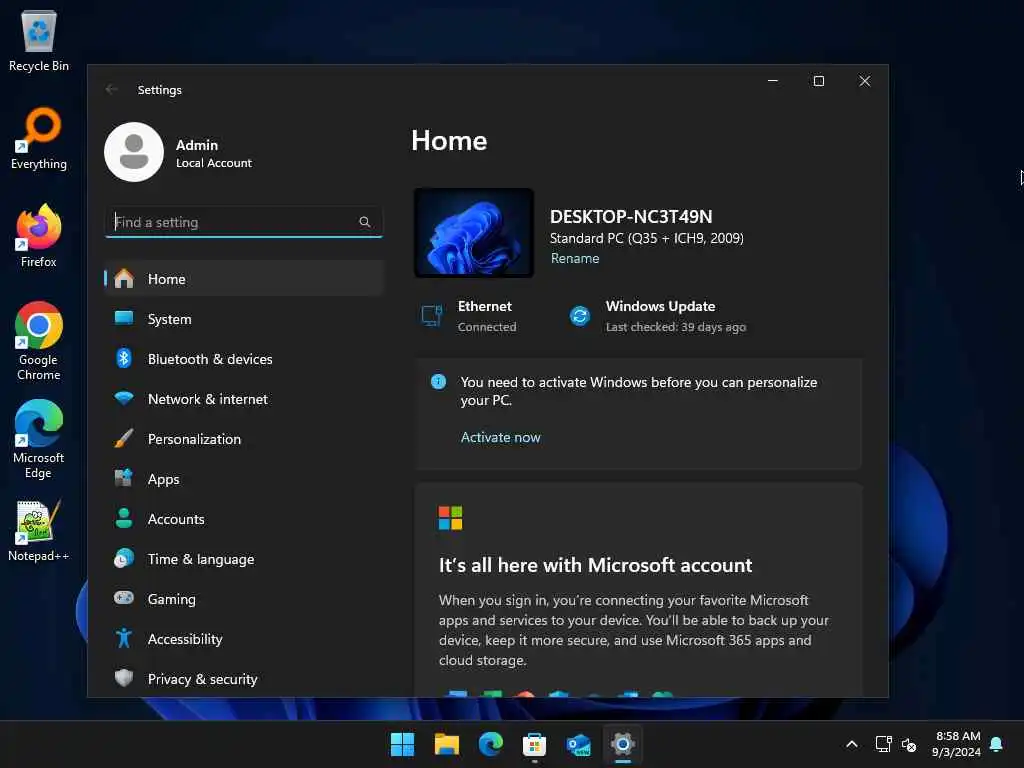1024x768 pixels.
Task: Click the muted volume tray icon
Action: (x=909, y=744)
